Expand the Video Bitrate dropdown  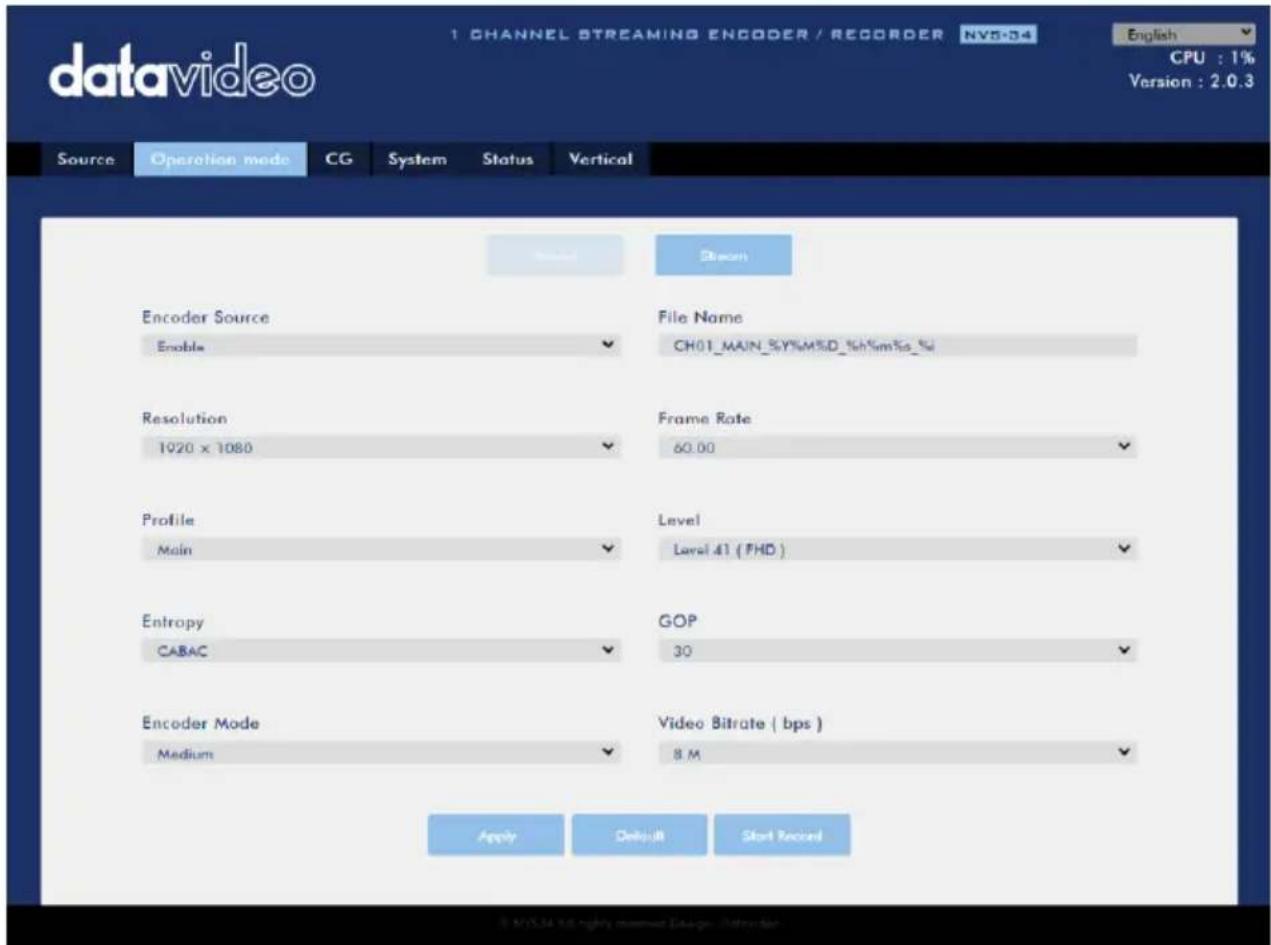click(898, 754)
